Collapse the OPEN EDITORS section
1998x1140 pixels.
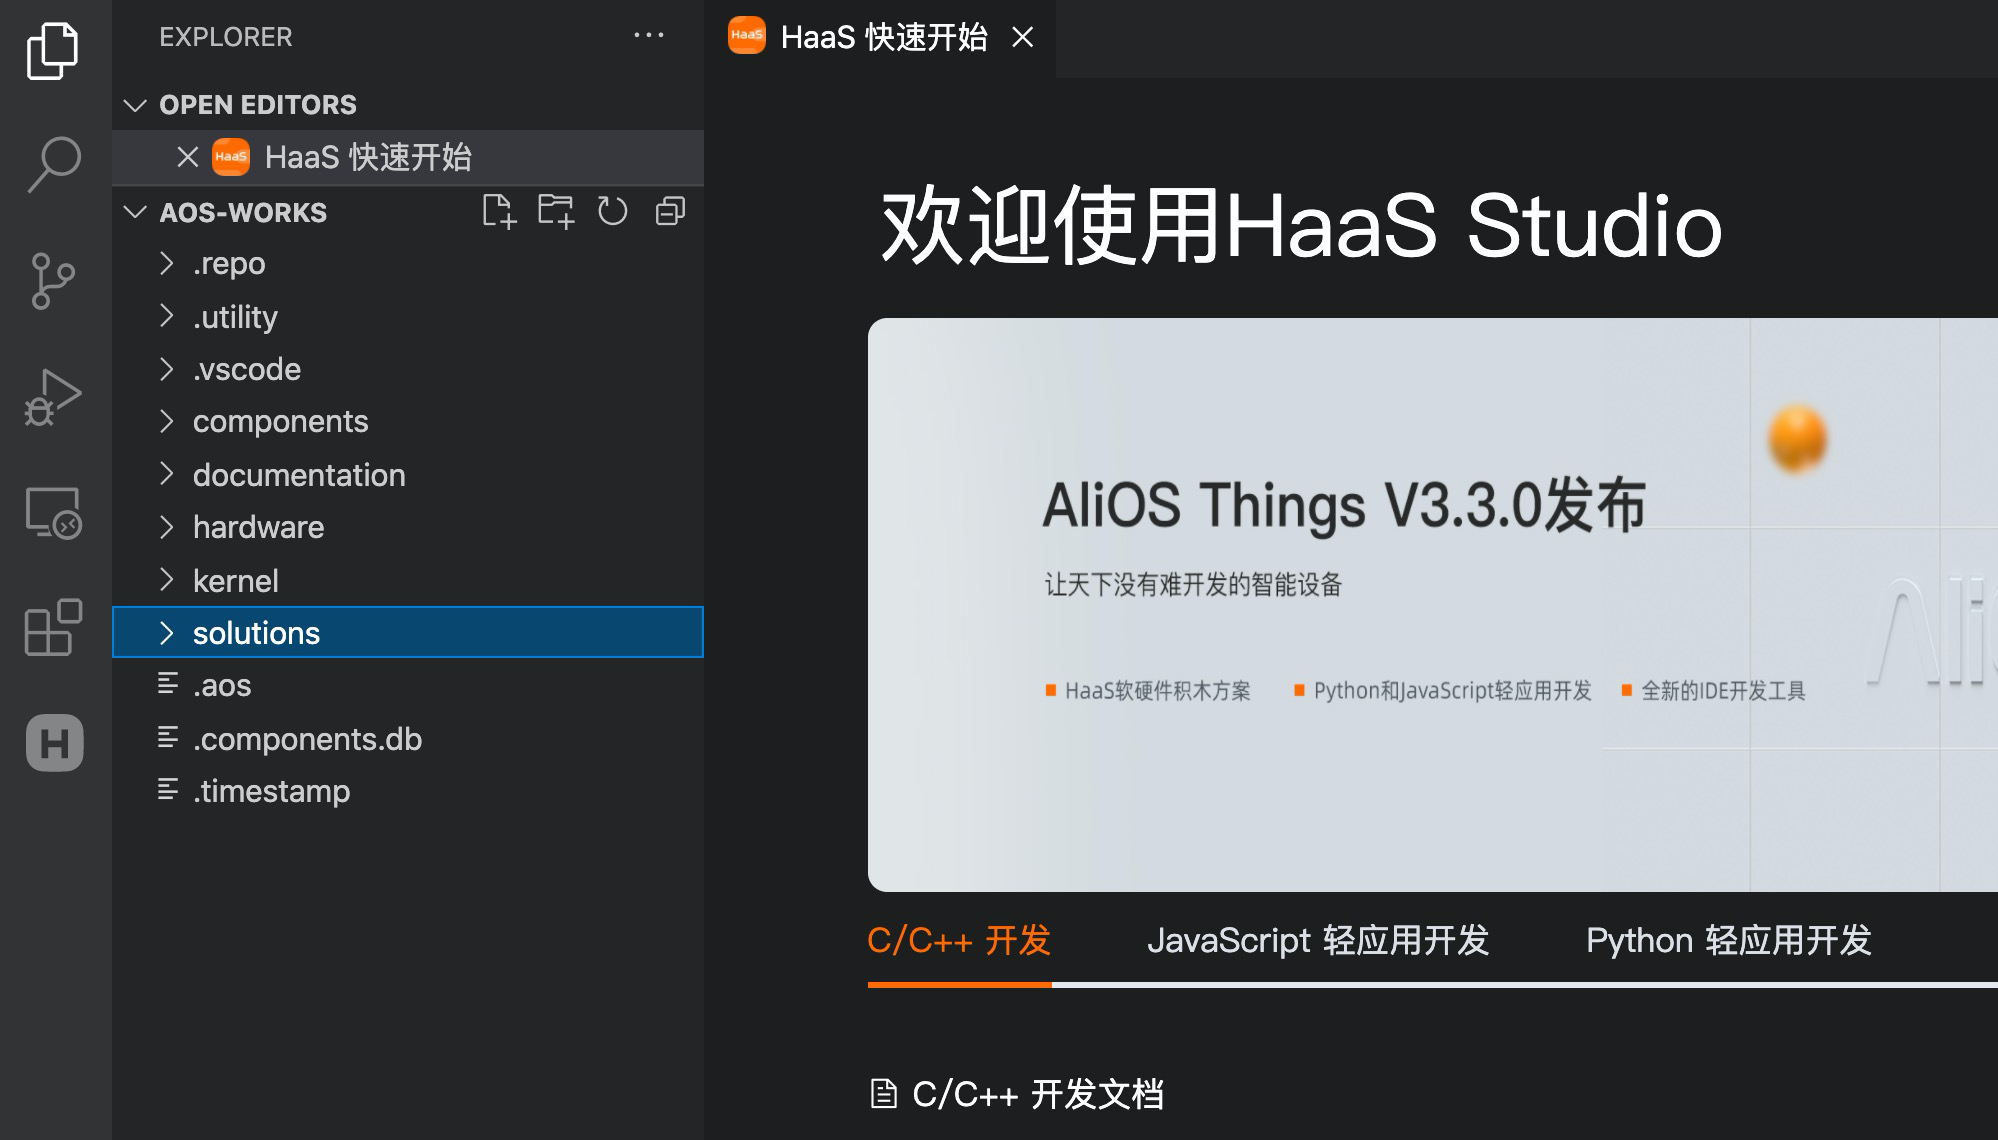tap(135, 105)
